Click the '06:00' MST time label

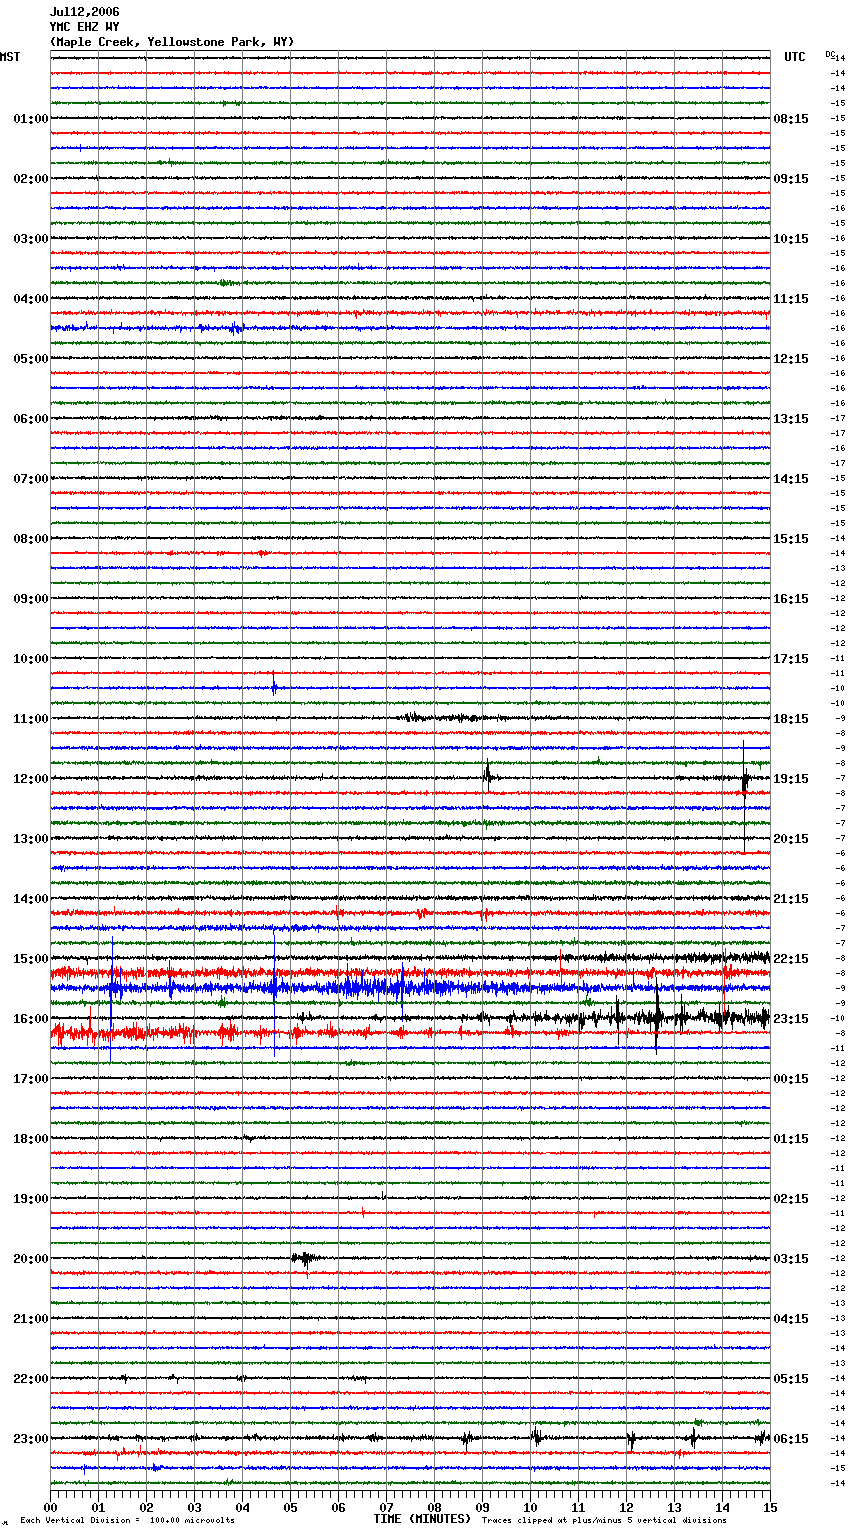point(31,419)
